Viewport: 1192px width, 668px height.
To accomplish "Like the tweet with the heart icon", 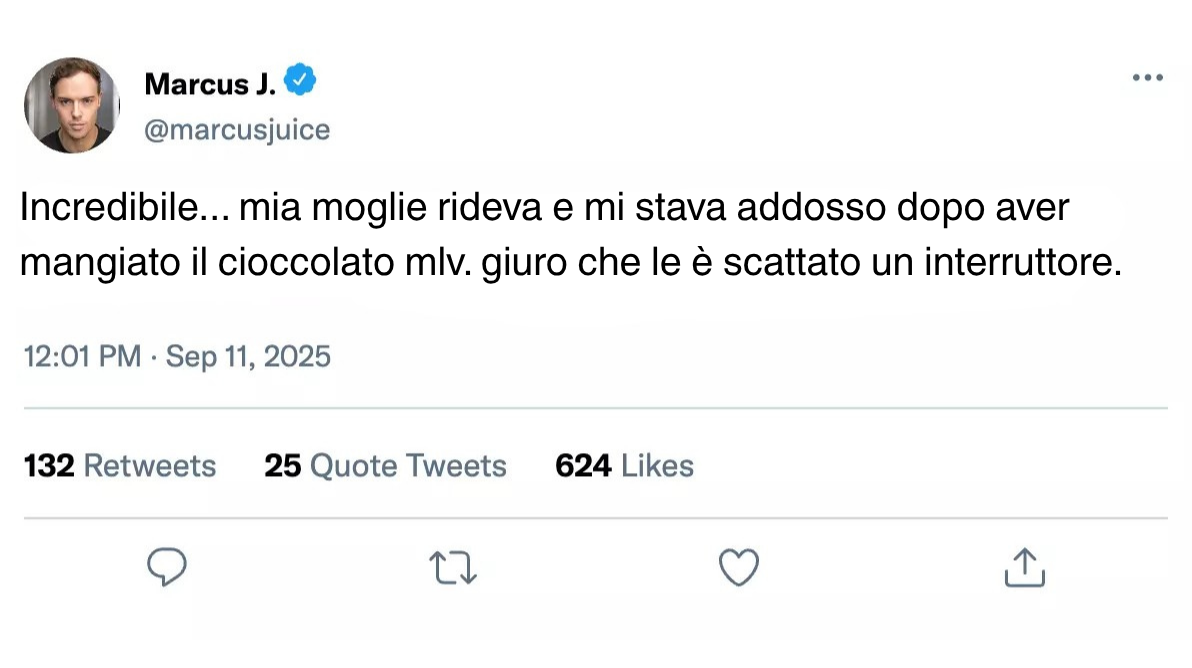I will (x=739, y=568).
